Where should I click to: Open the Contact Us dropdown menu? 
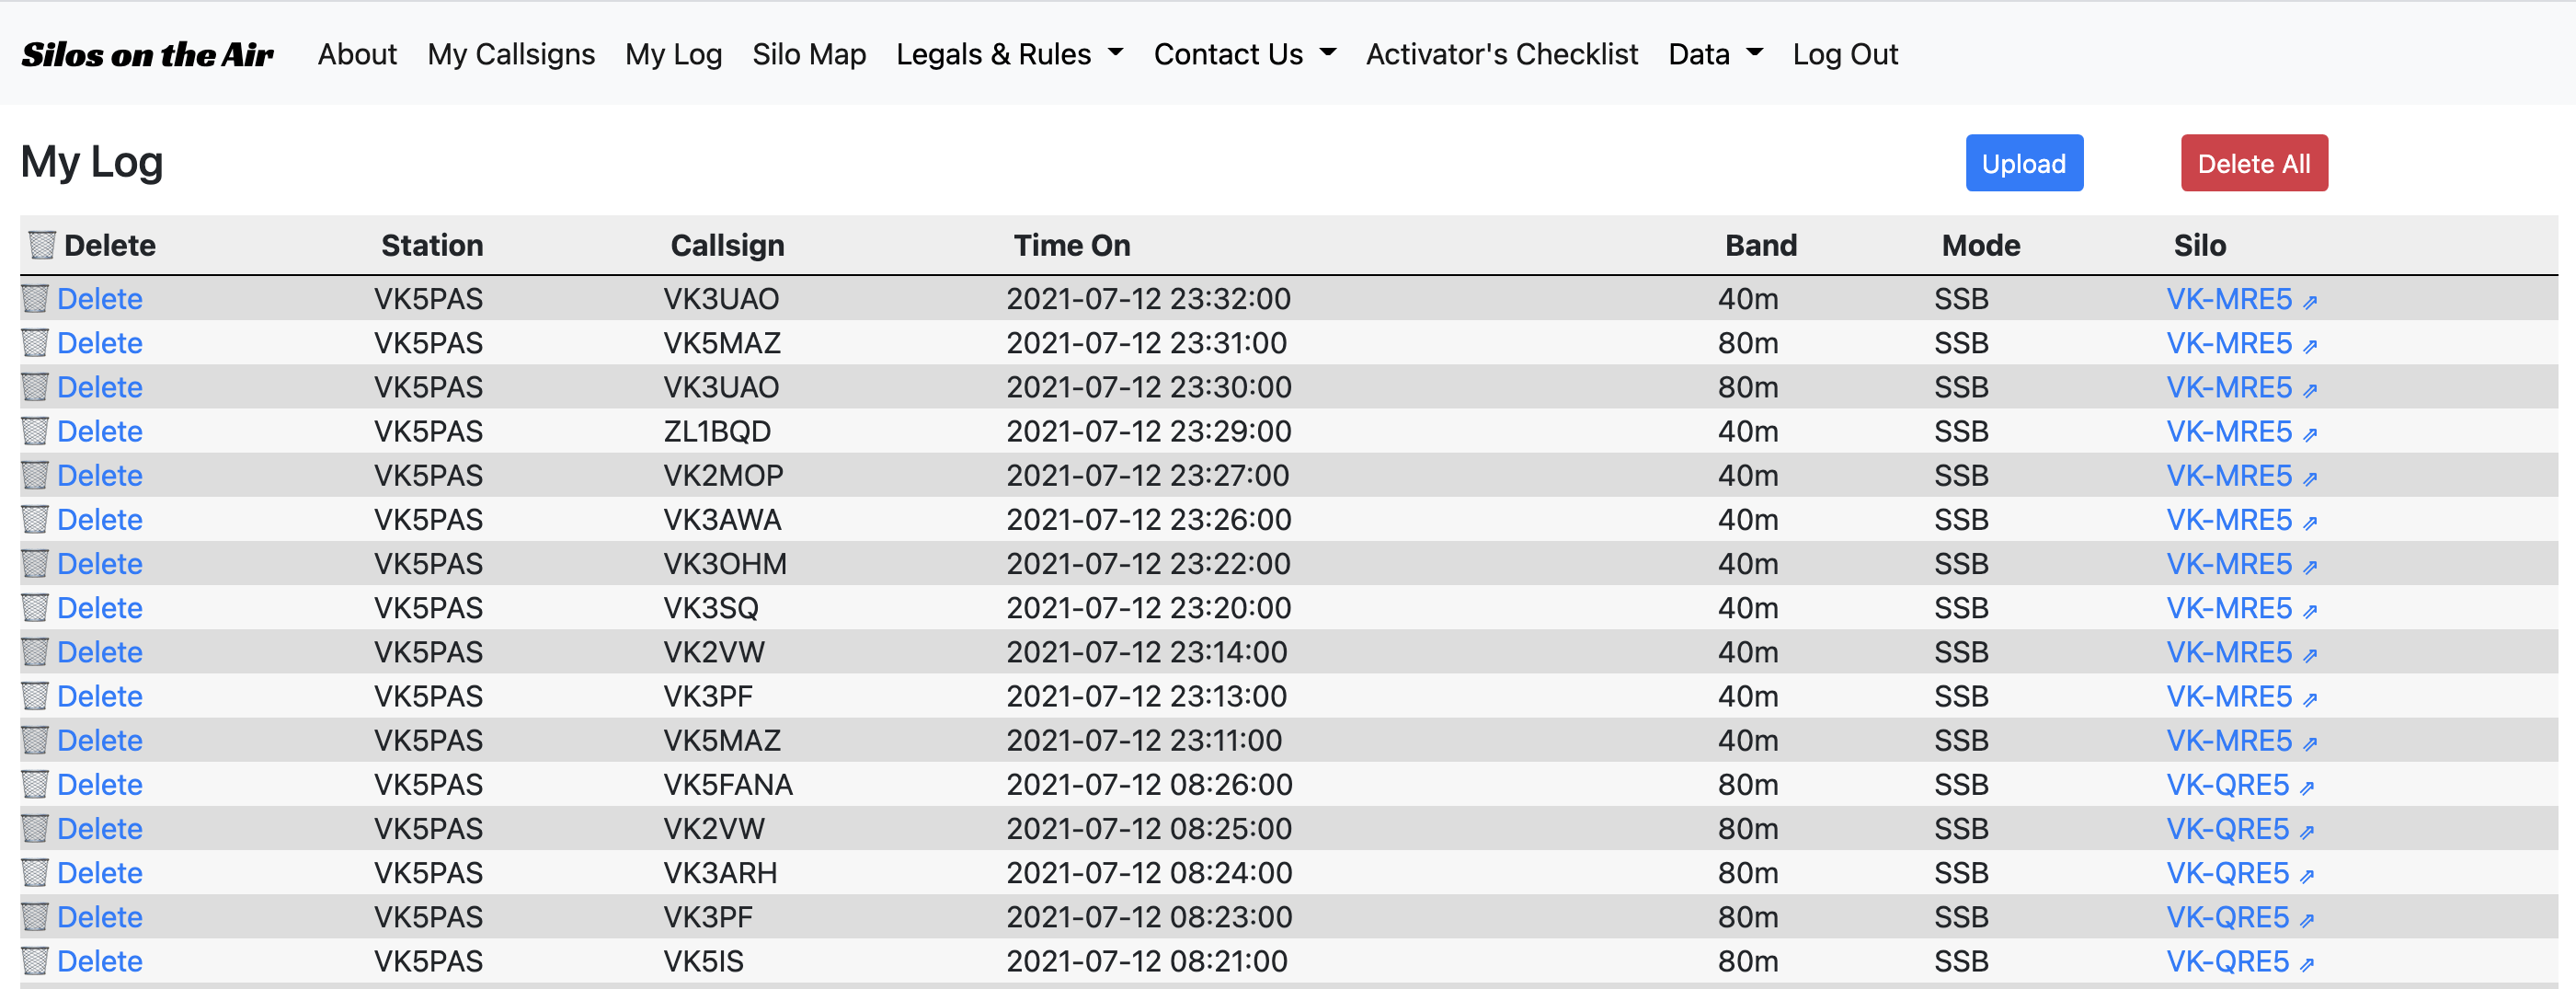click(x=1244, y=54)
